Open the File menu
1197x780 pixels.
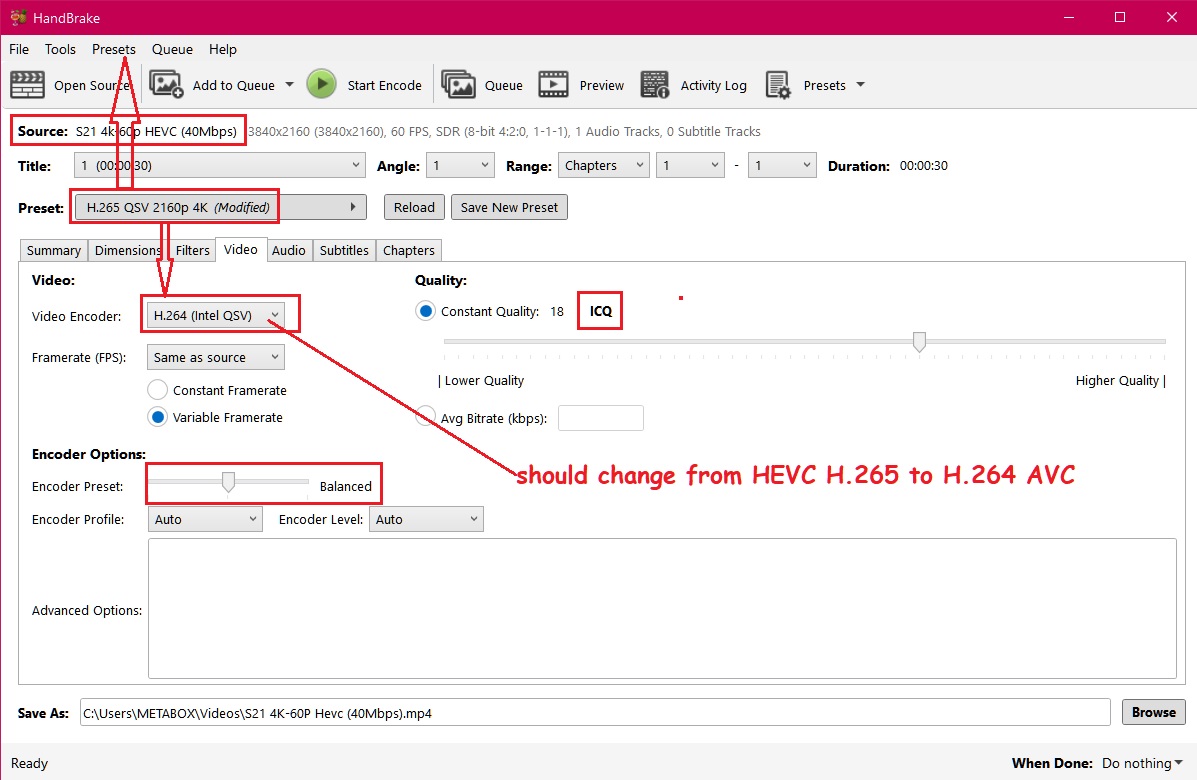[x=19, y=50]
